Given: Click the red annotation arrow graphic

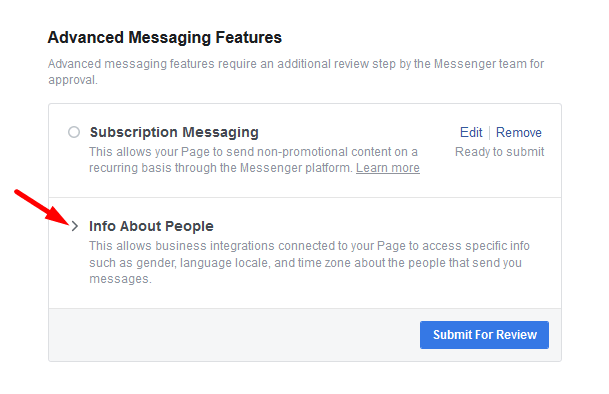Looking at the screenshot, I should coord(42,207).
